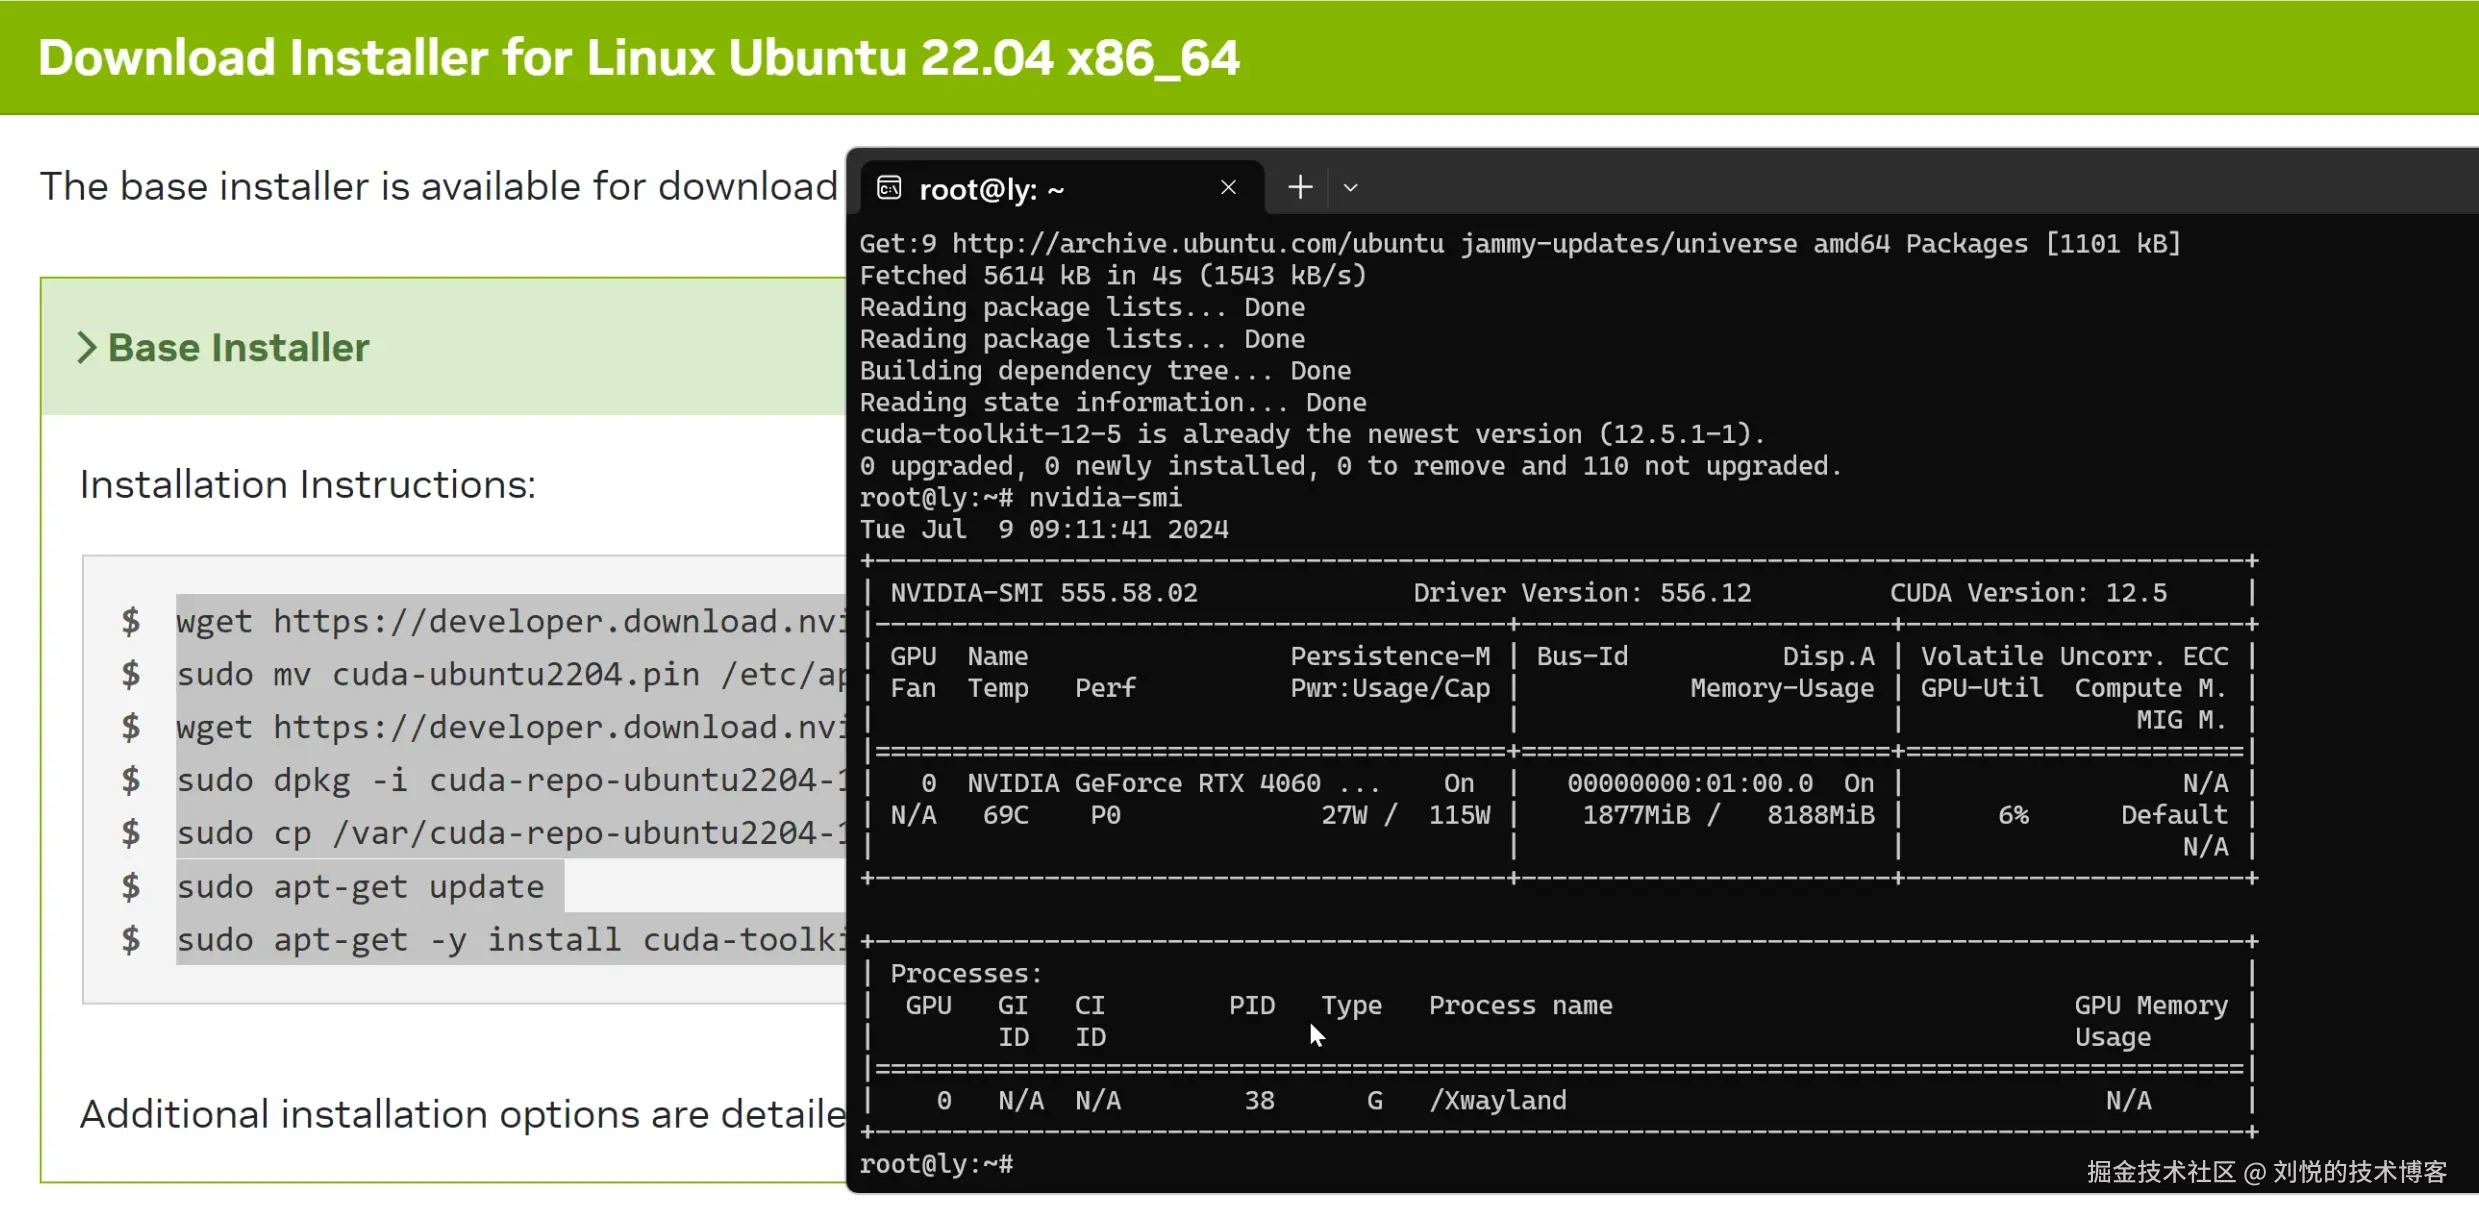Open the terminal profile dropdown arrow

coord(1350,187)
